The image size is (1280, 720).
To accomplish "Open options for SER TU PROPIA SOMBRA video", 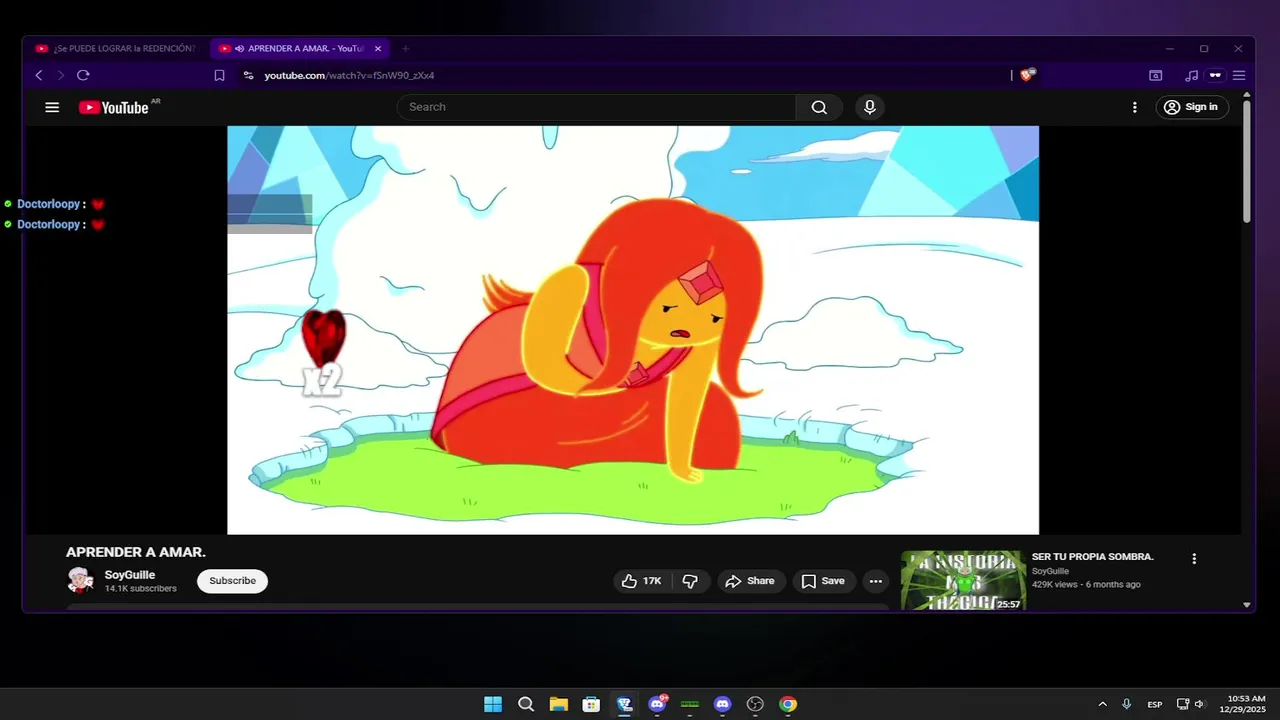I will tap(1193, 559).
